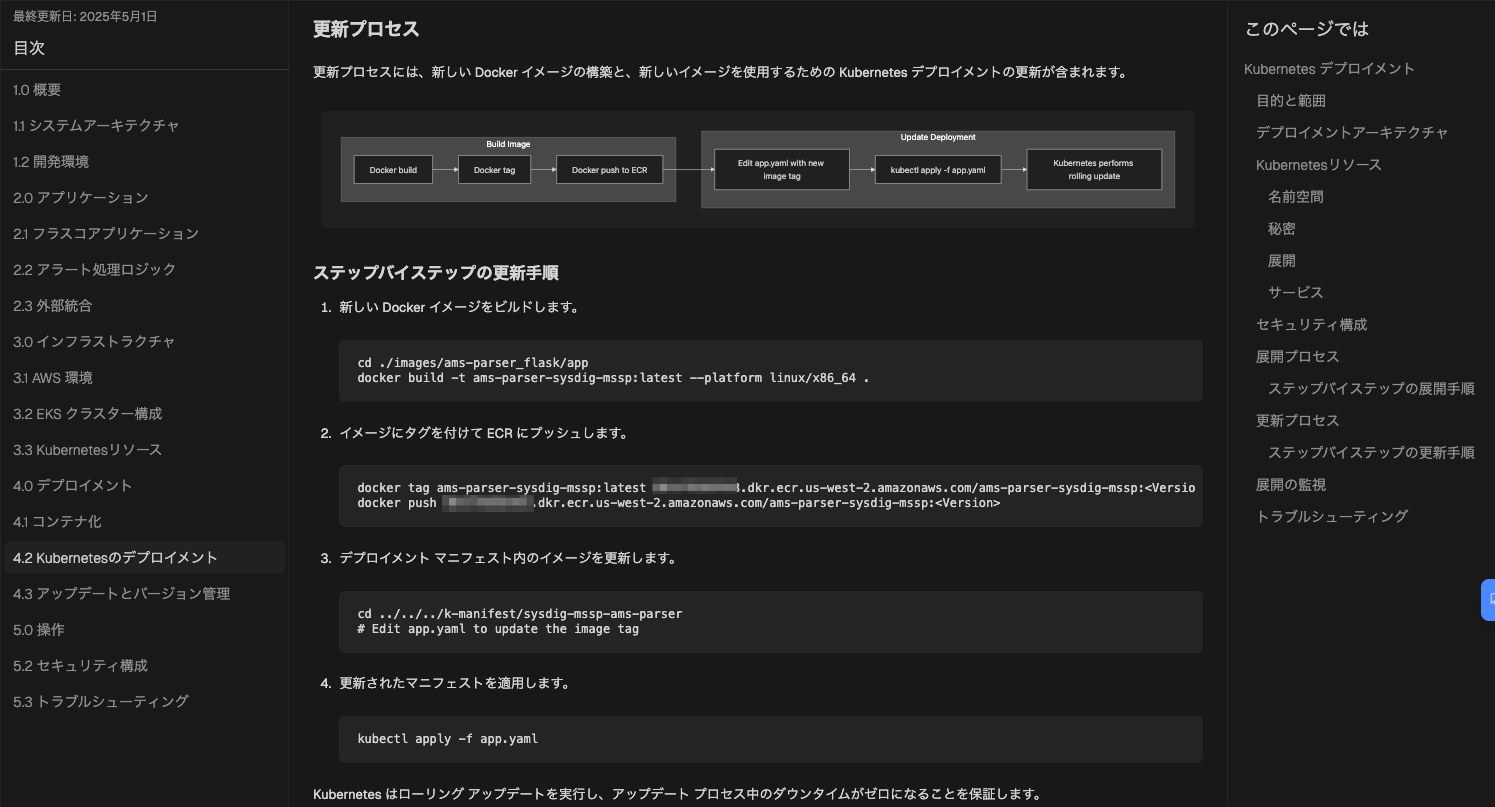Jump to '展開' subsection
1495x807 pixels.
tap(1282, 261)
